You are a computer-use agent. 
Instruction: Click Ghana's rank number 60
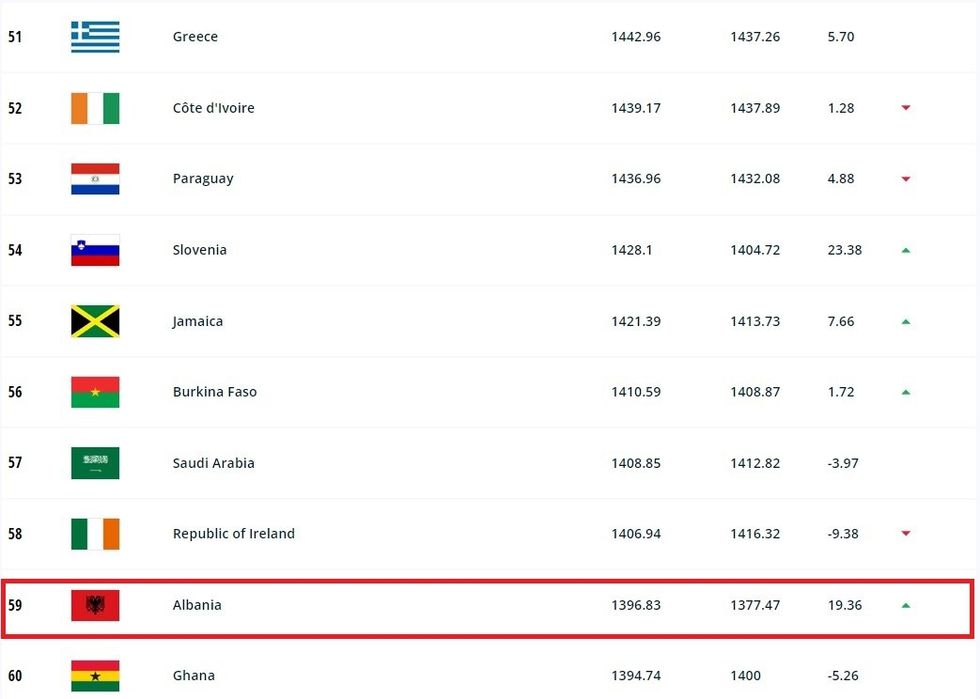15,676
